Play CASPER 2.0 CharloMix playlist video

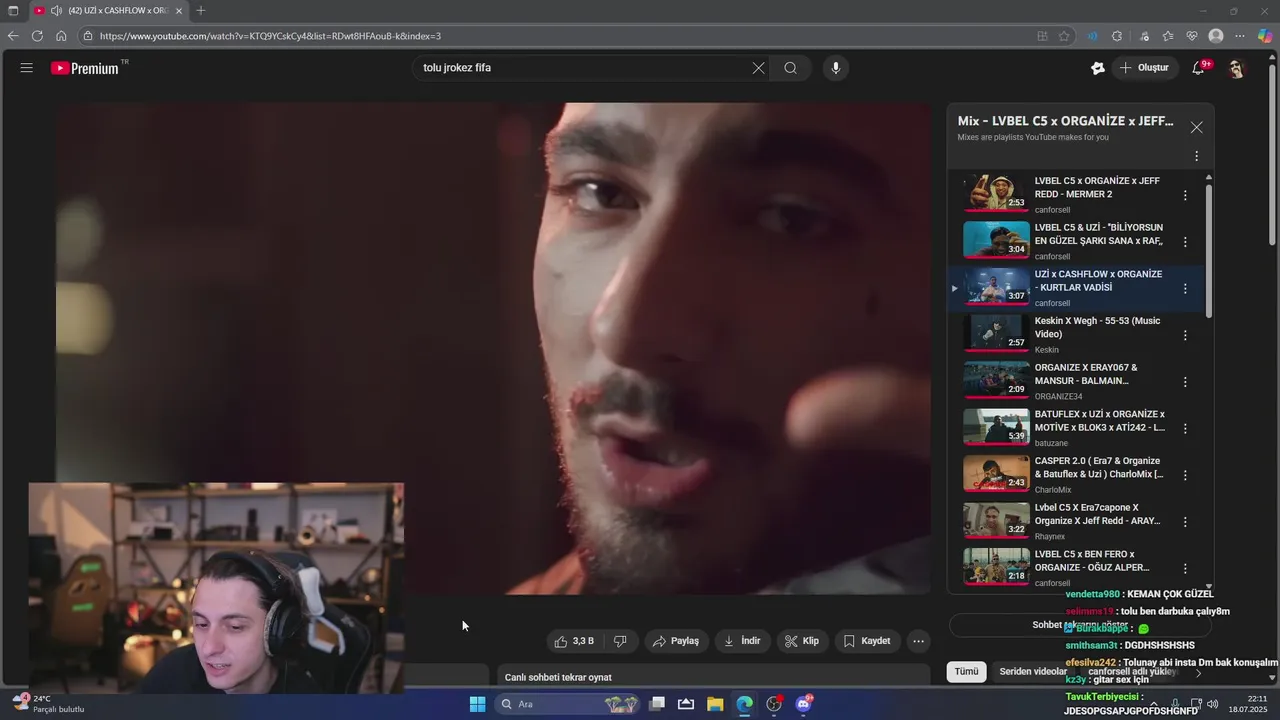point(1075,475)
